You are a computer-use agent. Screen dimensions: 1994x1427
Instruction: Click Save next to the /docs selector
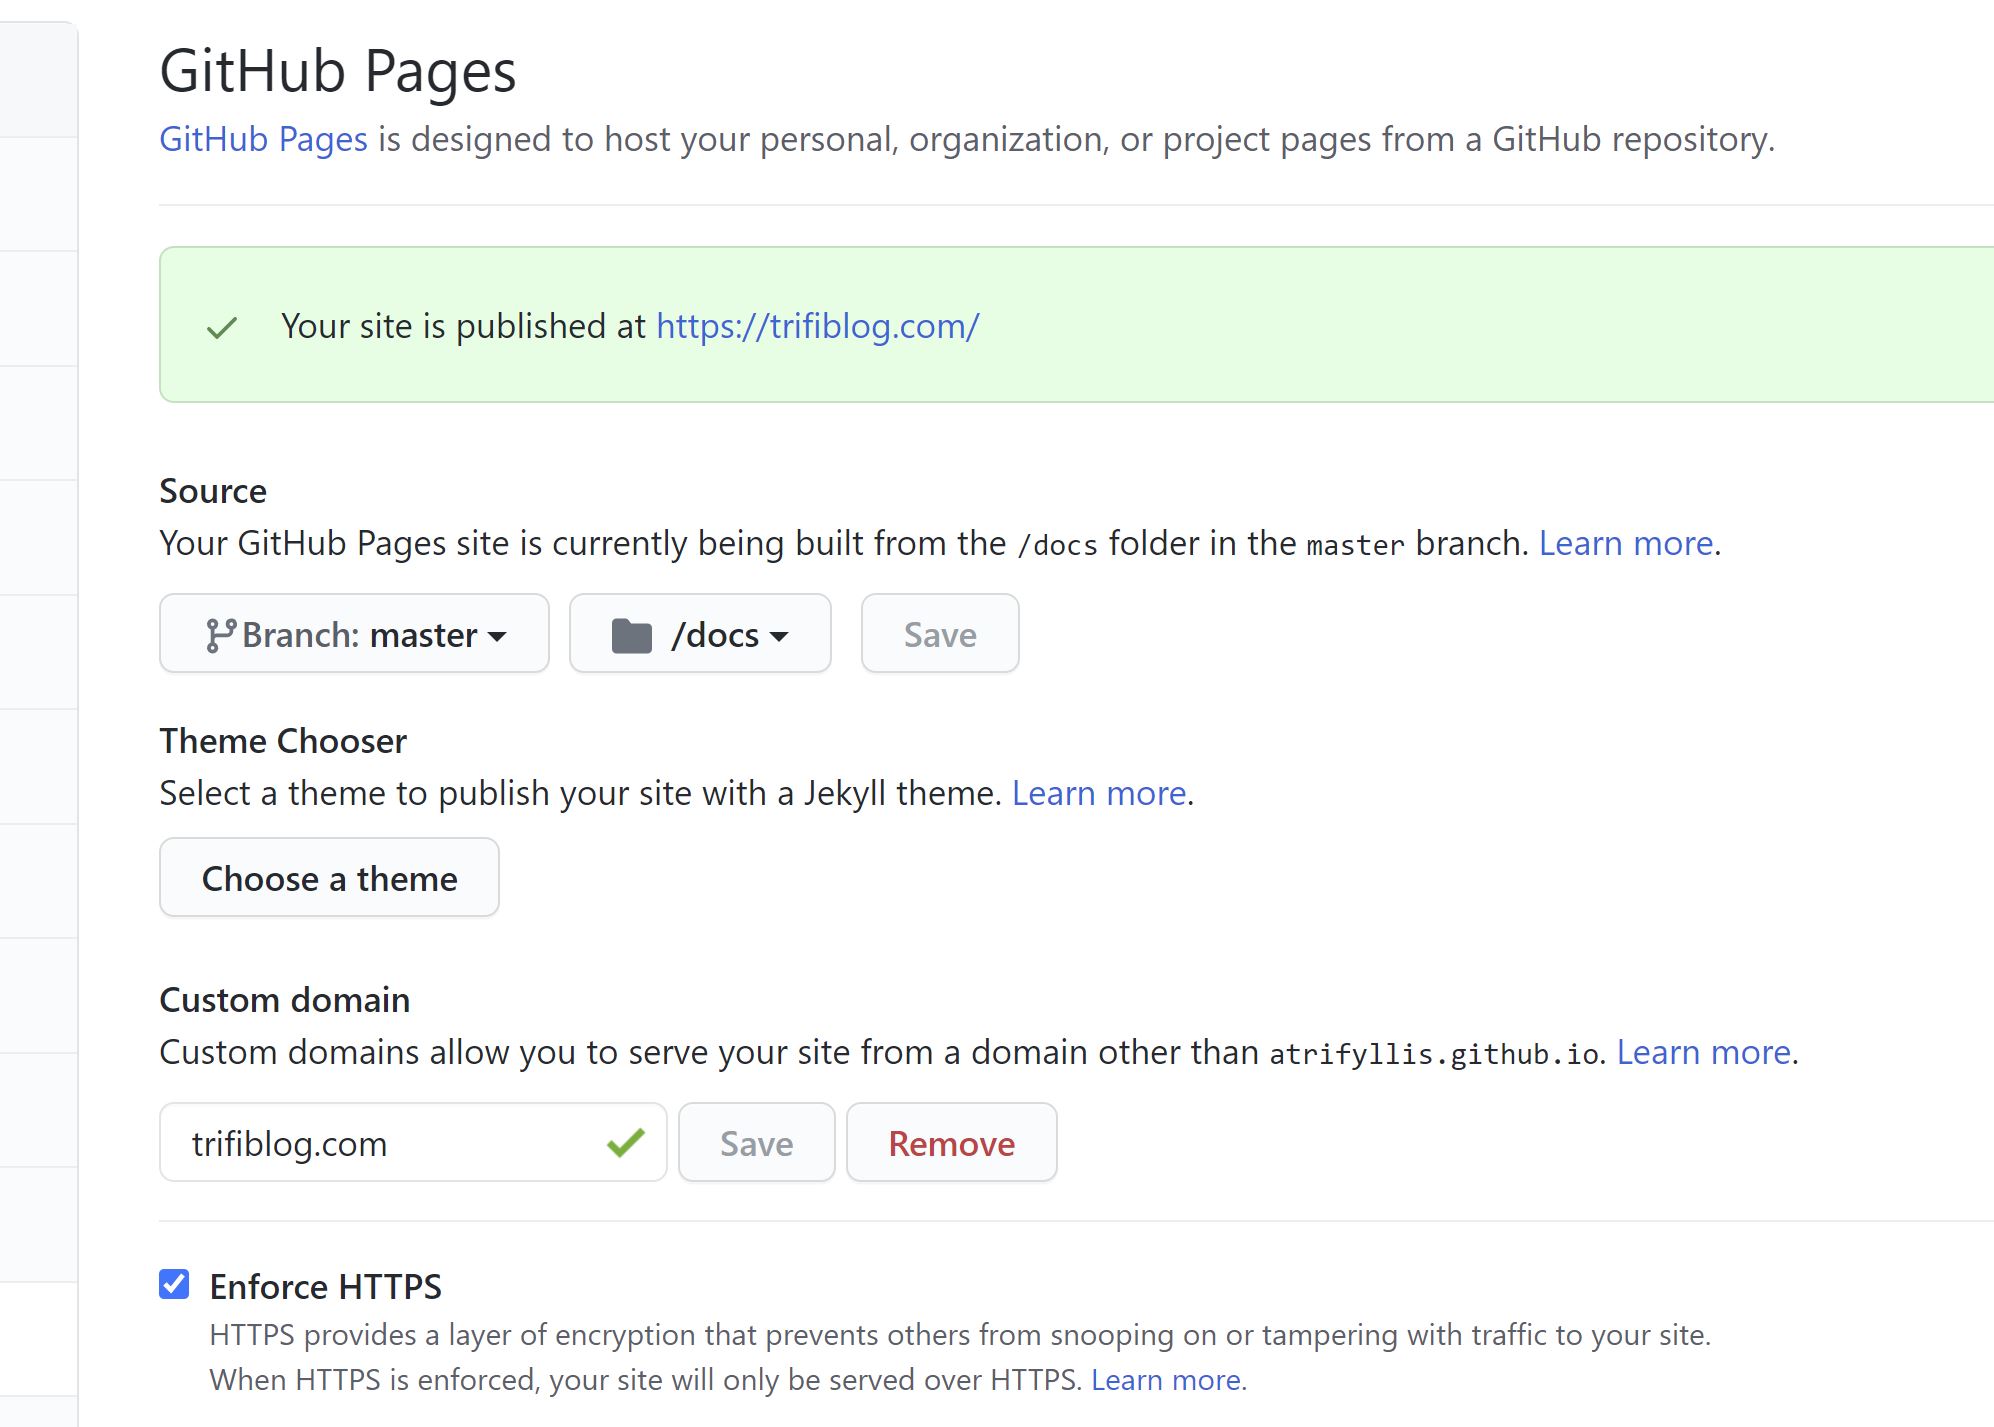[x=940, y=634]
